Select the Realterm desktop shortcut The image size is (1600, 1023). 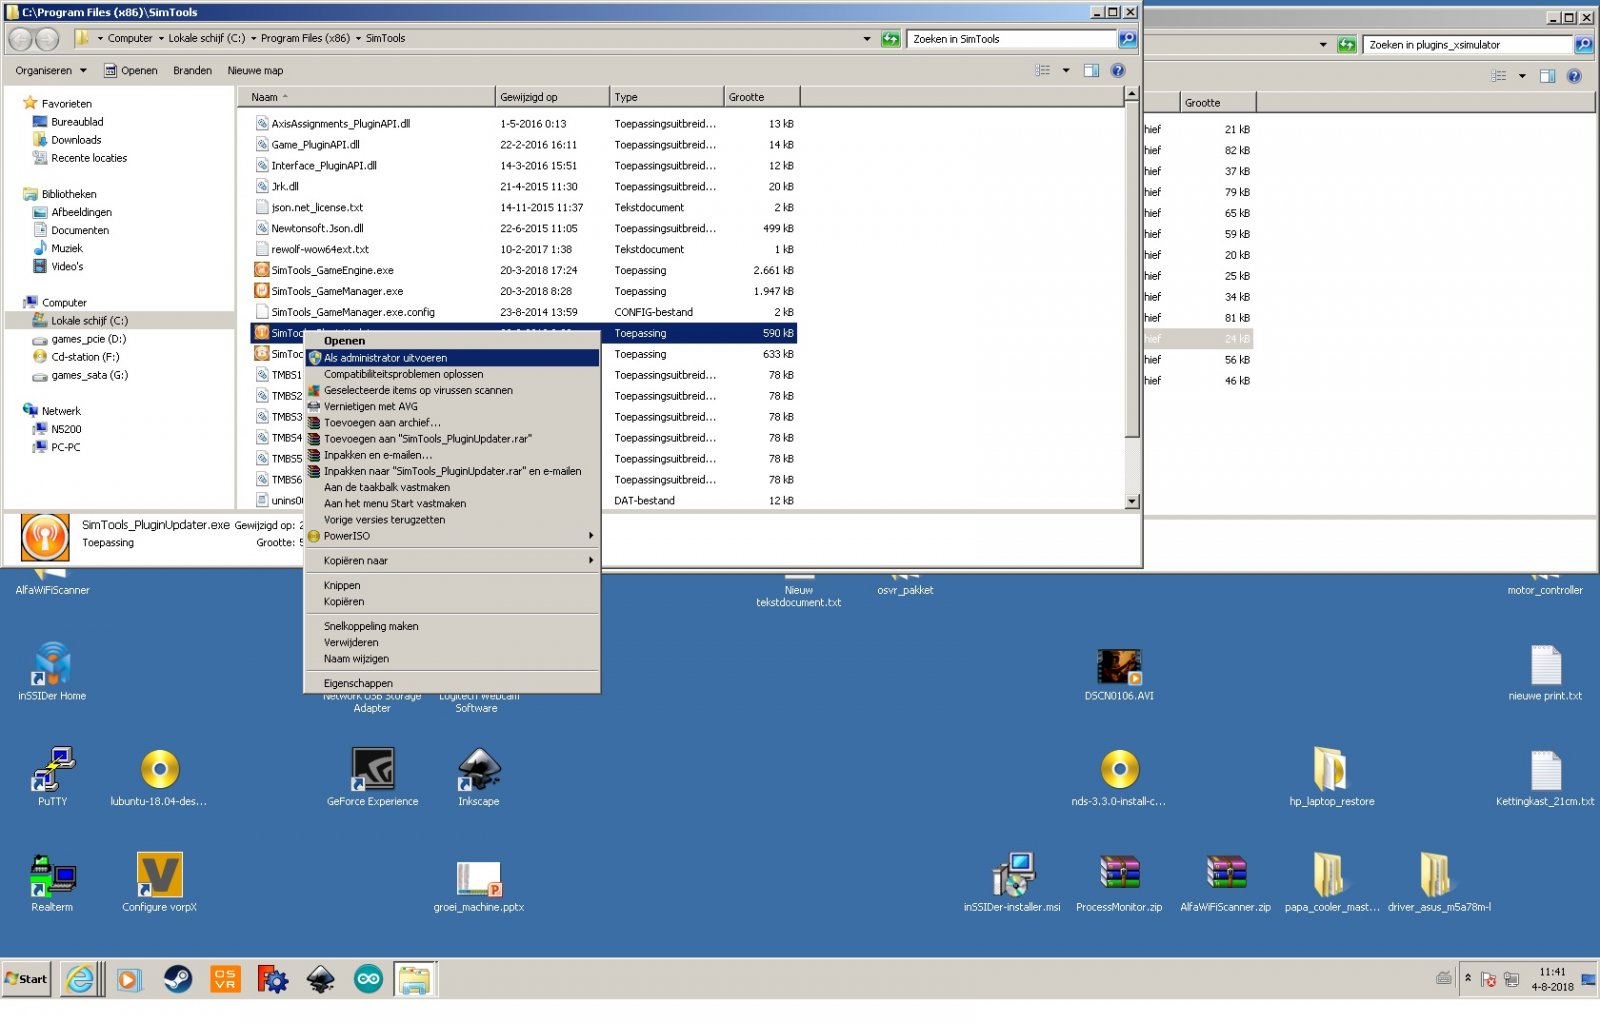pyautogui.click(x=52, y=882)
